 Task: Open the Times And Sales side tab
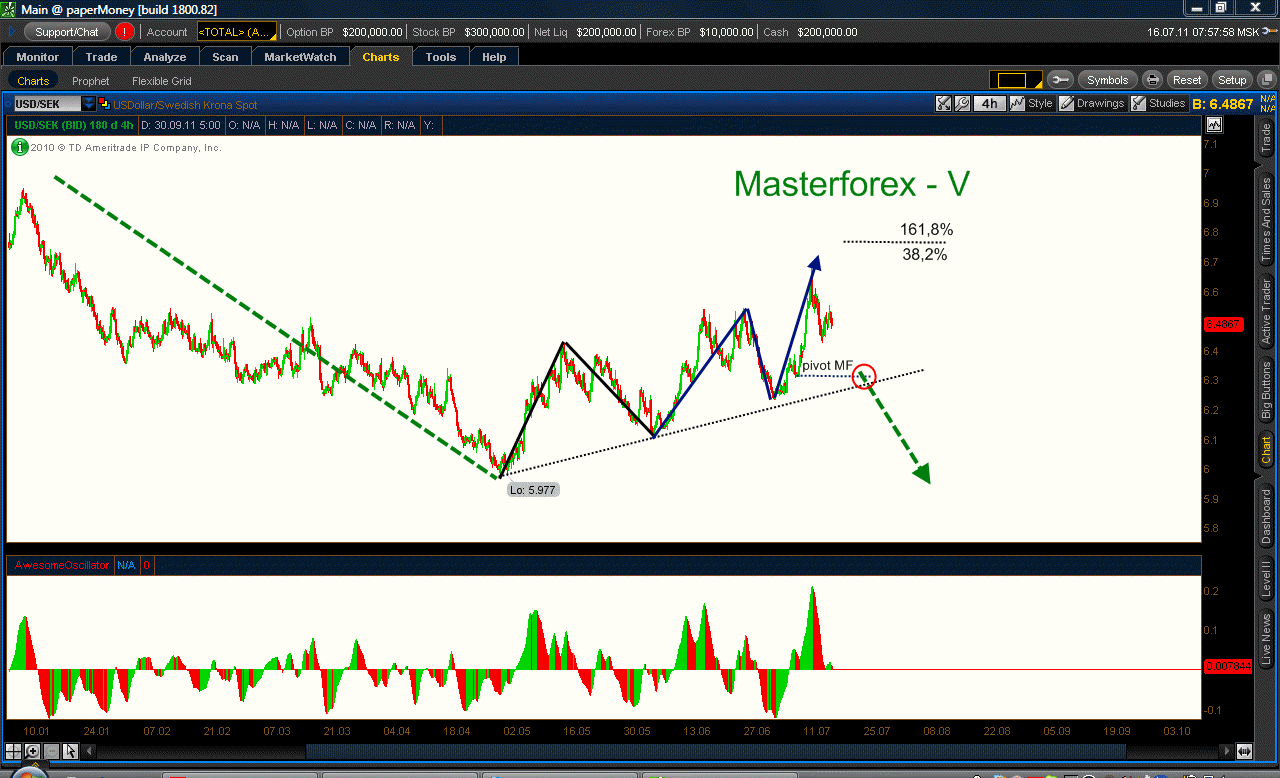coord(1266,220)
